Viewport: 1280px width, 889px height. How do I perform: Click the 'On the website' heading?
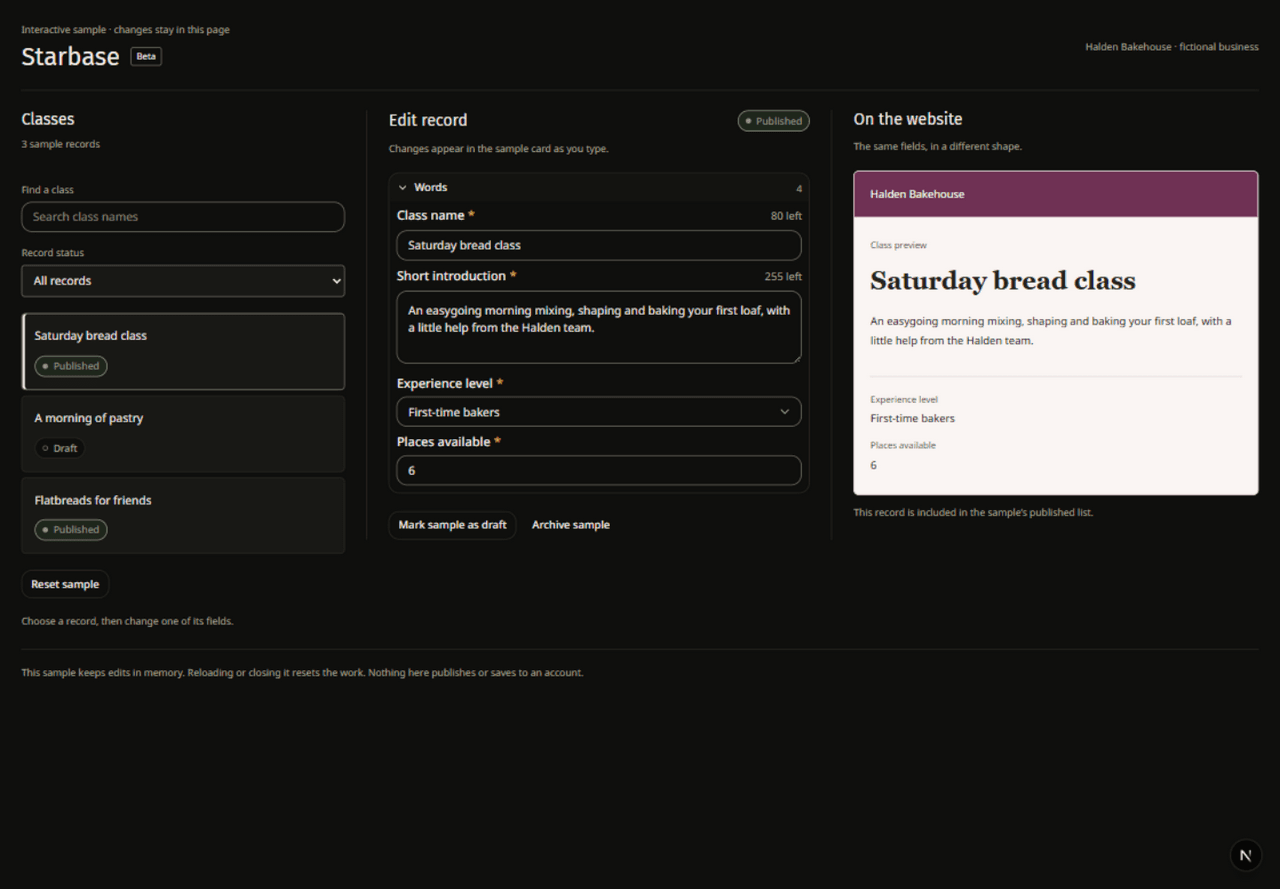pyautogui.click(x=908, y=119)
